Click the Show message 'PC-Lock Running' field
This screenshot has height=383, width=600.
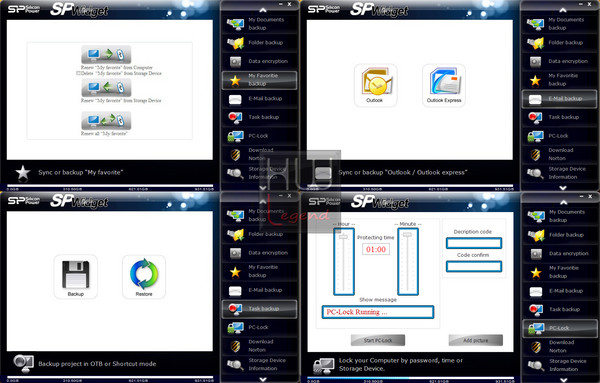point(378,312)
